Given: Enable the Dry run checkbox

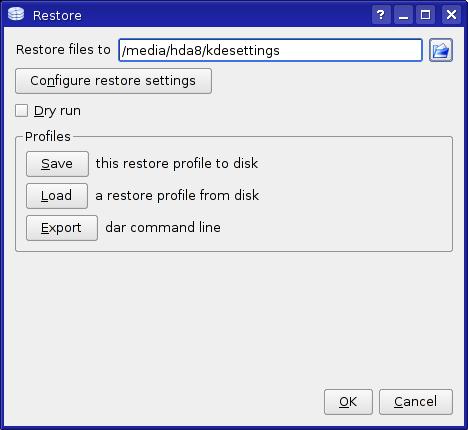Looking at the screenshot, I should tap(21, 110).
